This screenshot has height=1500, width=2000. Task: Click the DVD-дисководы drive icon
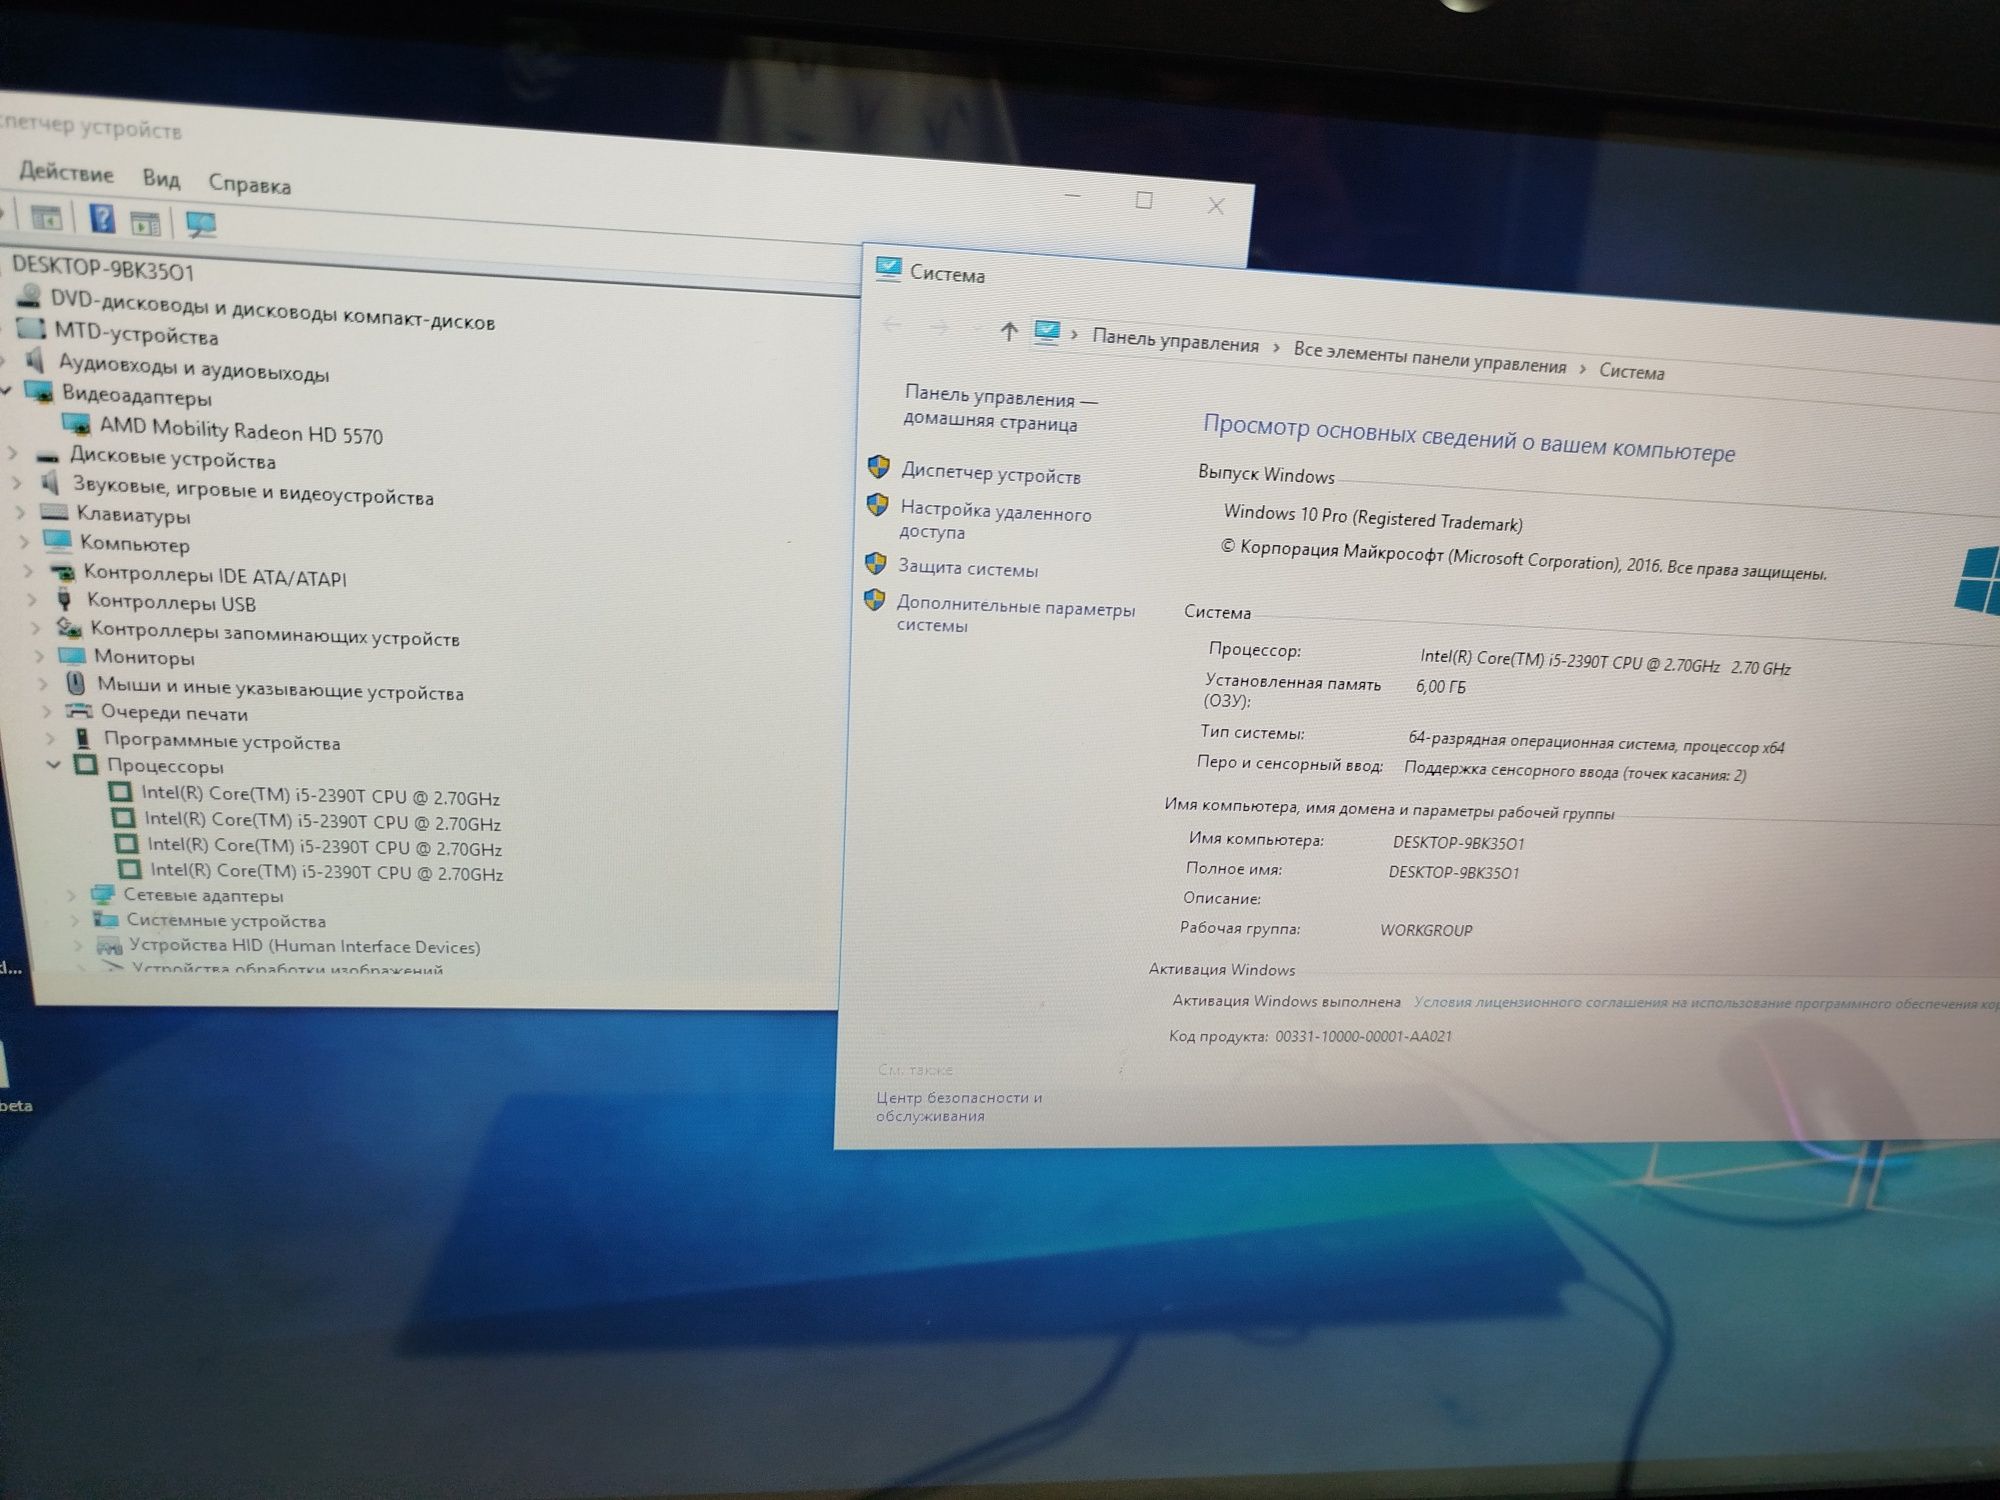click(x=31, y=296)
